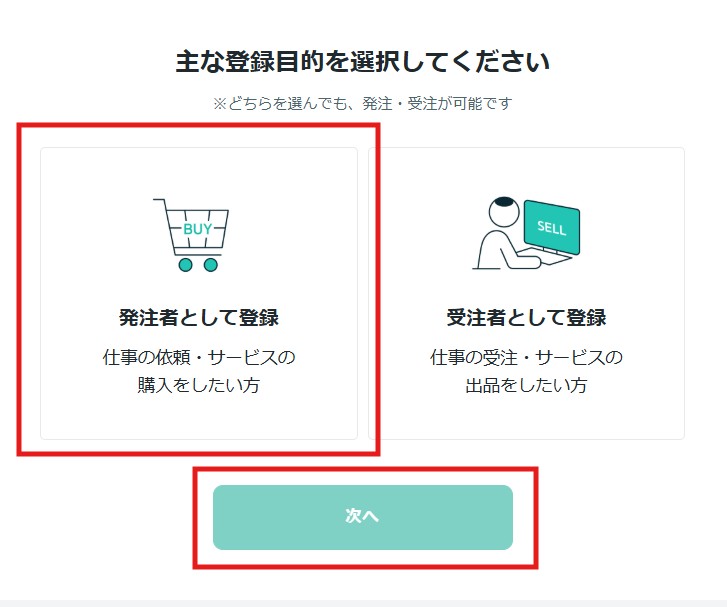727x607 pixels.
Task: Click the left green cart wheel
Action: 185,265
